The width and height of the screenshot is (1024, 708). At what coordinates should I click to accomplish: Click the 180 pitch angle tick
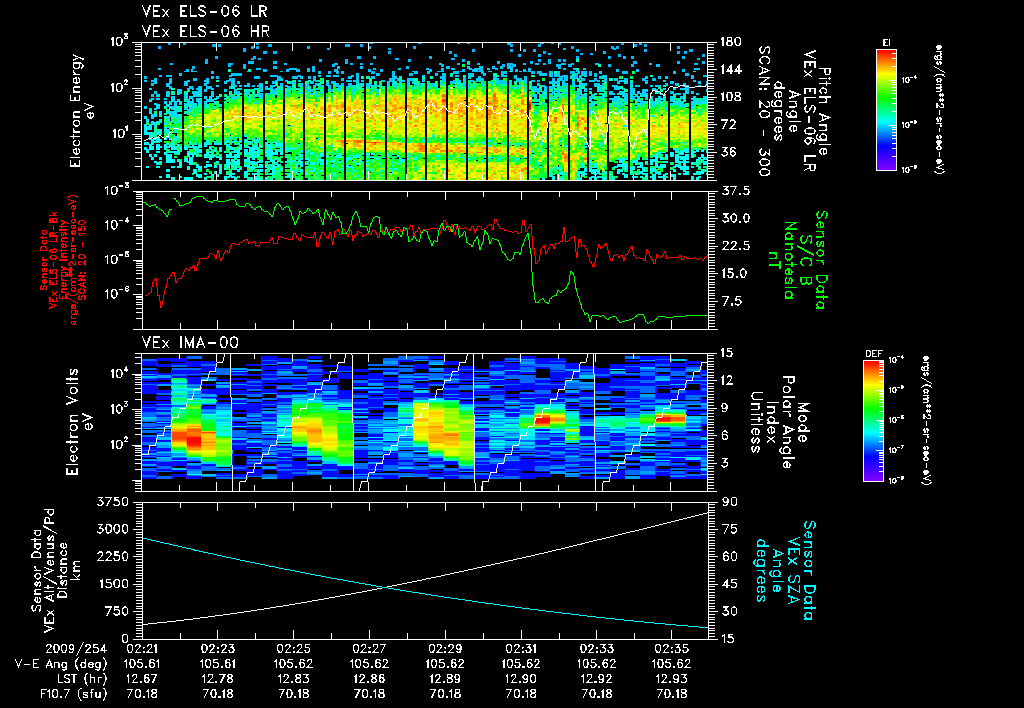[x=730, y=42]
